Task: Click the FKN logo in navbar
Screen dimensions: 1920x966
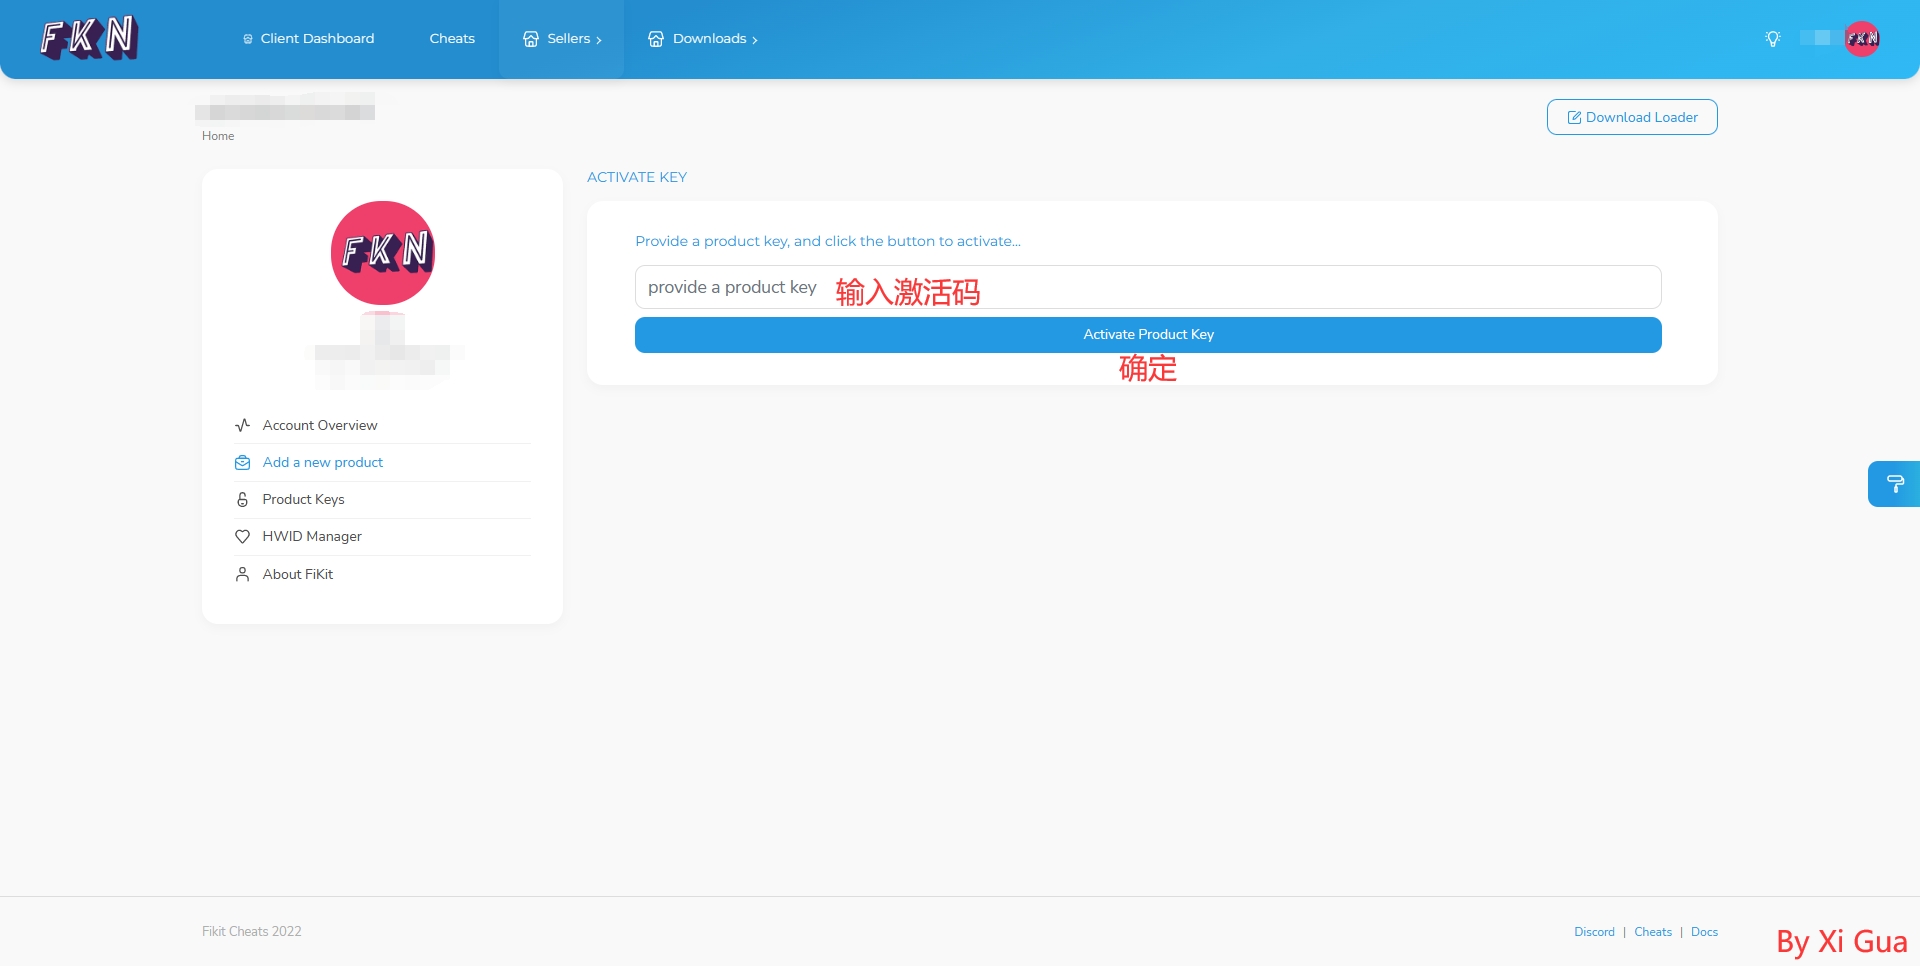Action: coord(89,38)
